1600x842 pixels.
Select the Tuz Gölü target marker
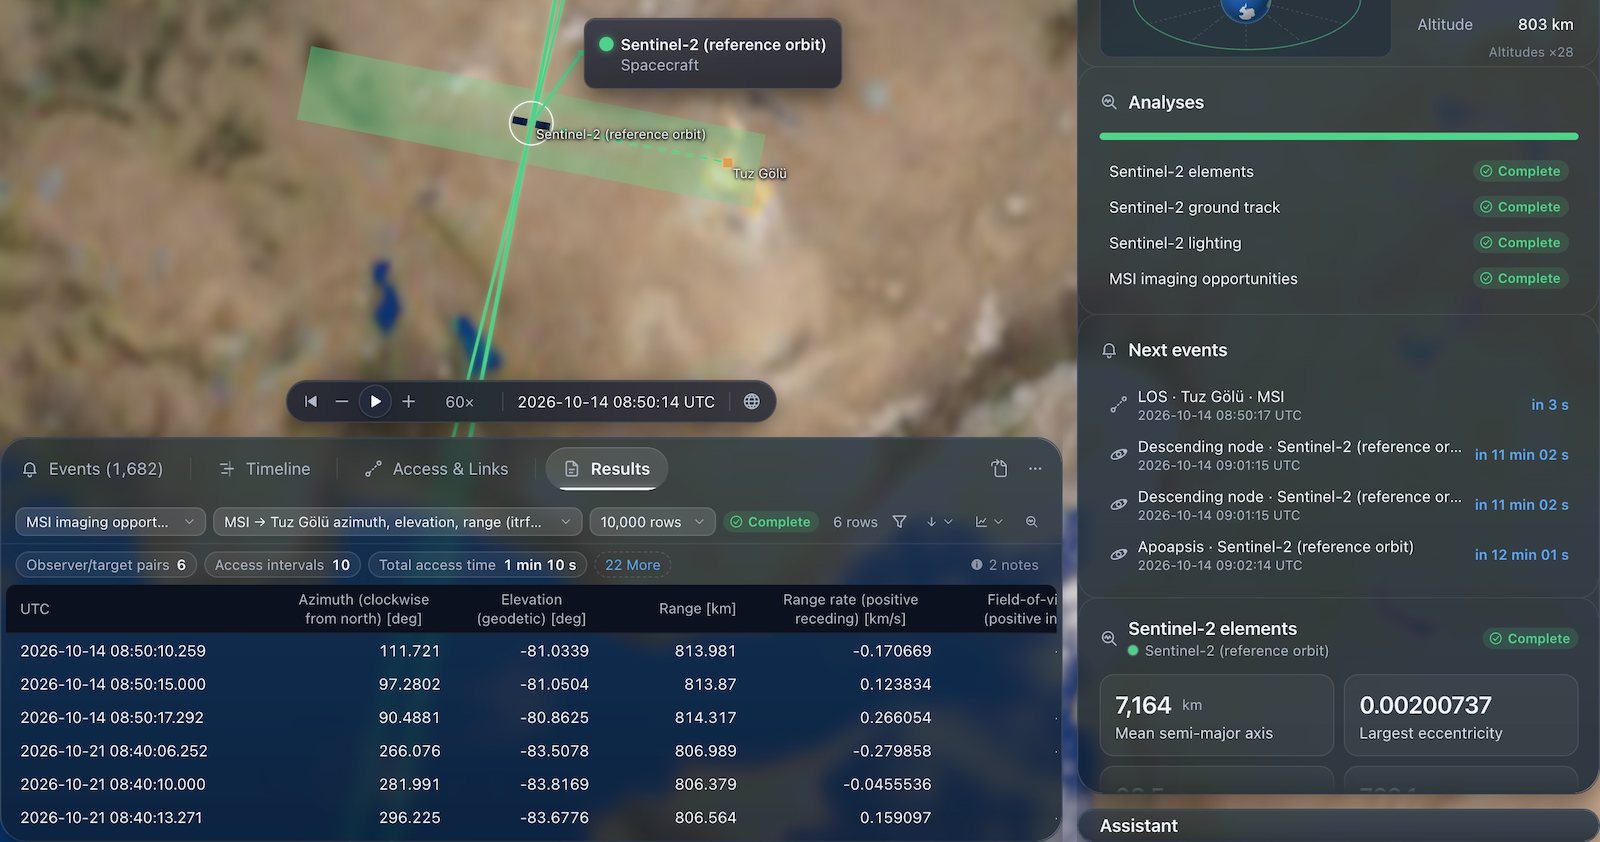click(728, 162)
